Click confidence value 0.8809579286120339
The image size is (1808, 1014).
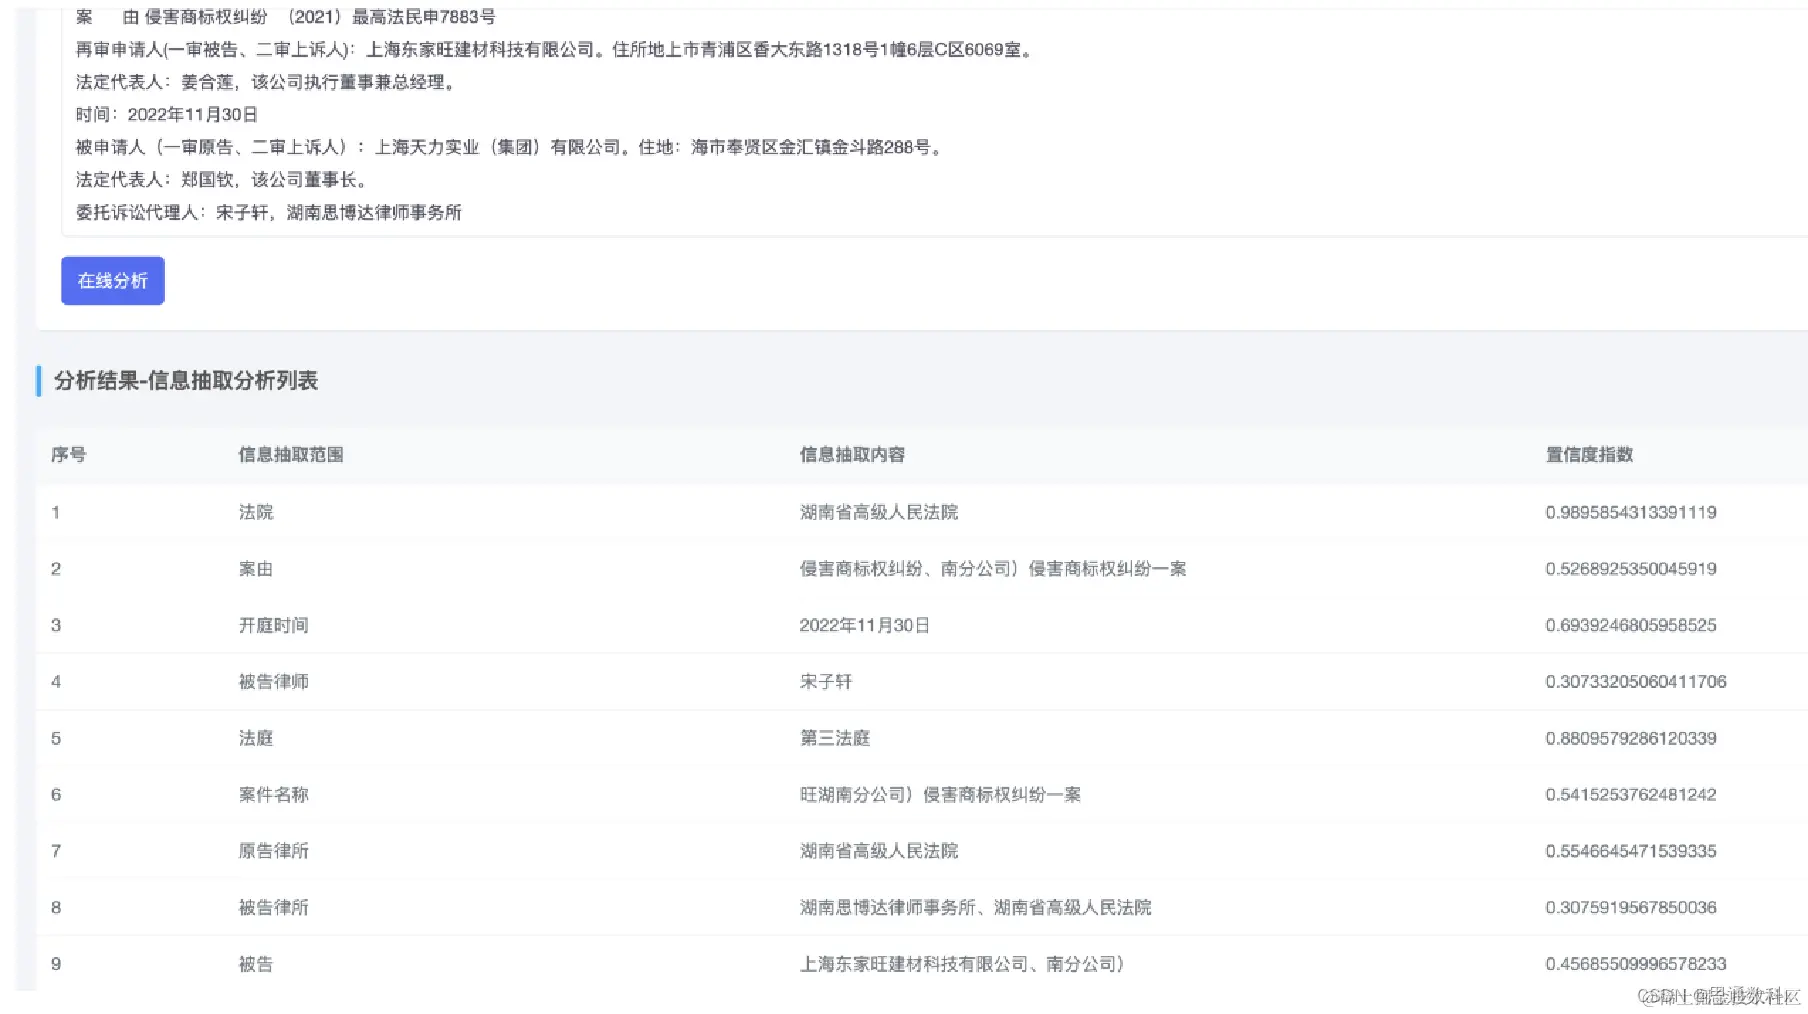click(x=1631, y=738)
